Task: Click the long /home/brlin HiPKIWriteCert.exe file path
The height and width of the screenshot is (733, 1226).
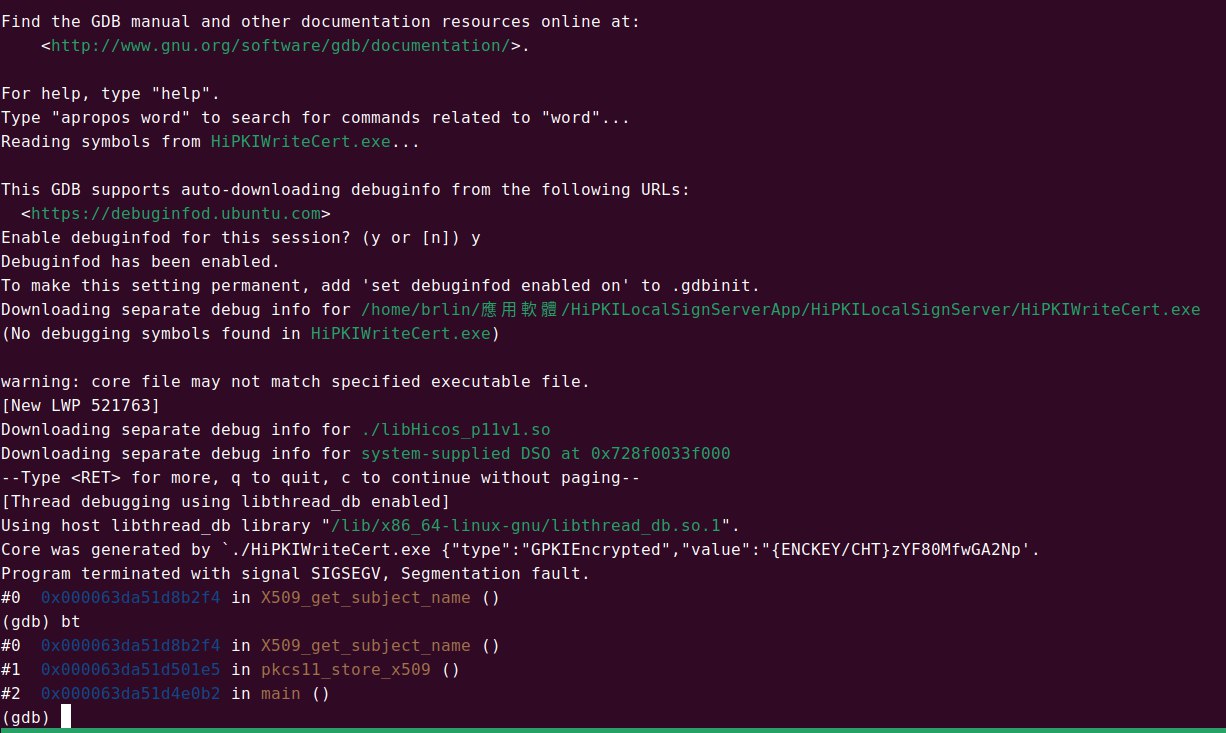Action: point(780,309)
